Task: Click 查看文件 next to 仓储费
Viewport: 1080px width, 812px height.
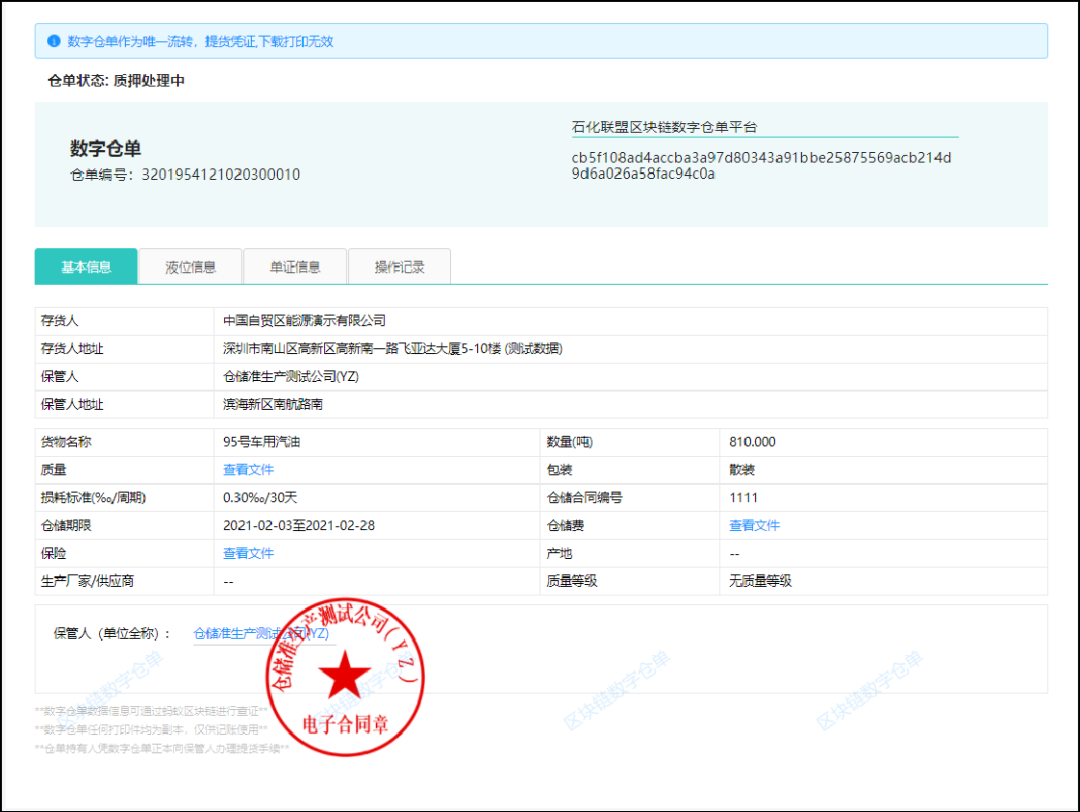Action: pos(754,524)
